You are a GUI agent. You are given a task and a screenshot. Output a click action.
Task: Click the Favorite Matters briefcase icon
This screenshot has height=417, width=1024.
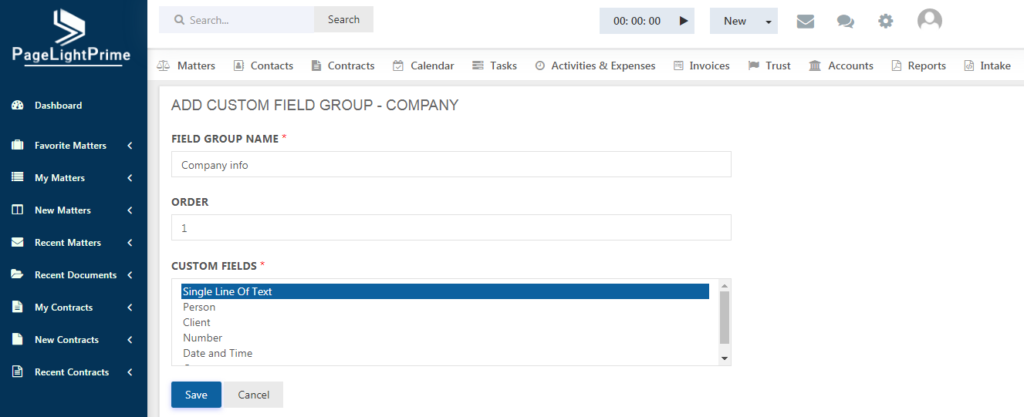[18, 146]
